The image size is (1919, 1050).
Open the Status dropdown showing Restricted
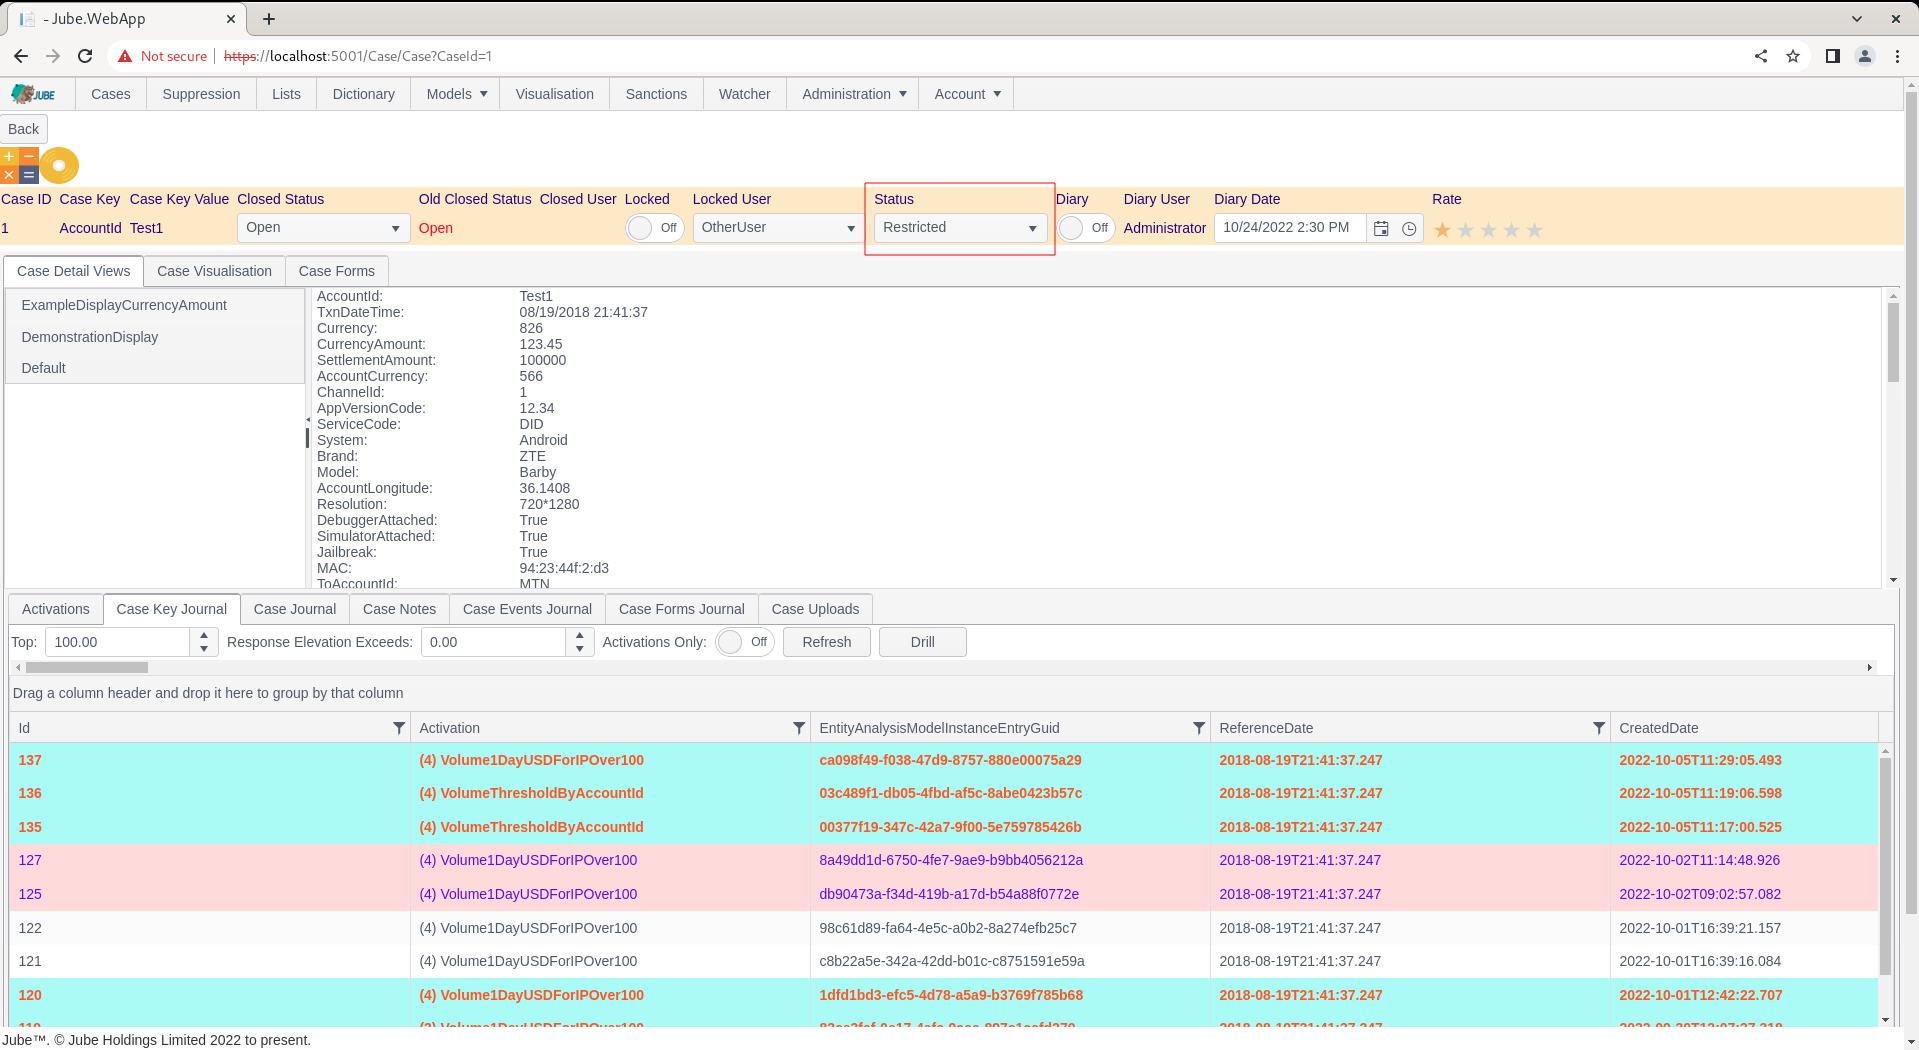click(x=960, y=228)
